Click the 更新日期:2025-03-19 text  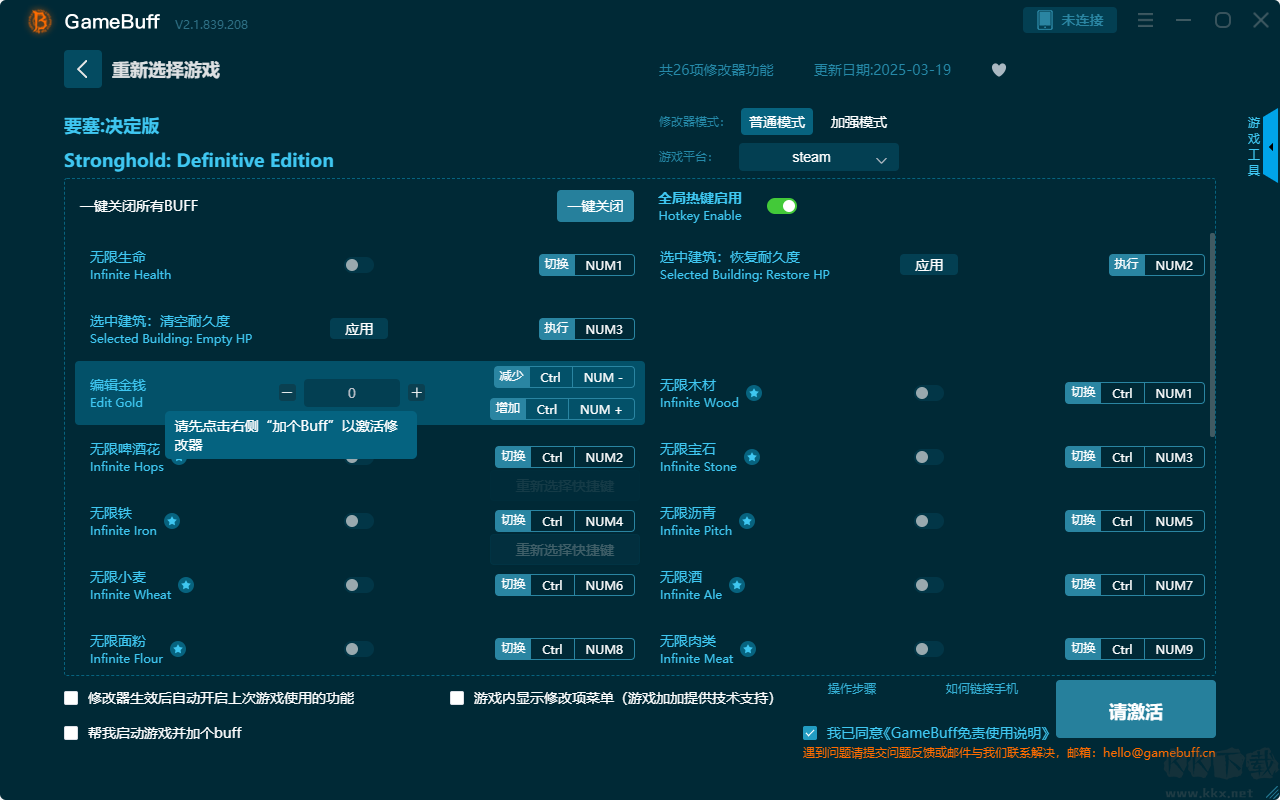[x=883, y=70]
